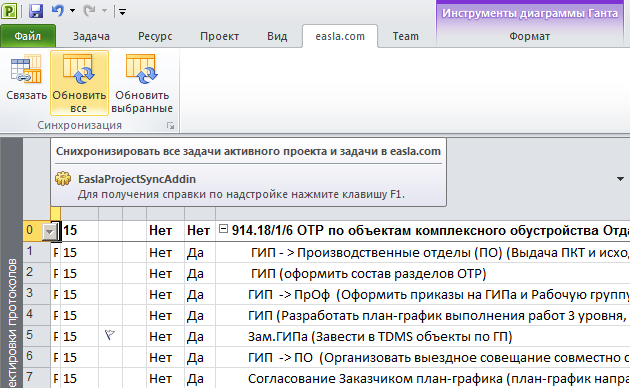Open the redo history dropdown arrow

(104, 11)
